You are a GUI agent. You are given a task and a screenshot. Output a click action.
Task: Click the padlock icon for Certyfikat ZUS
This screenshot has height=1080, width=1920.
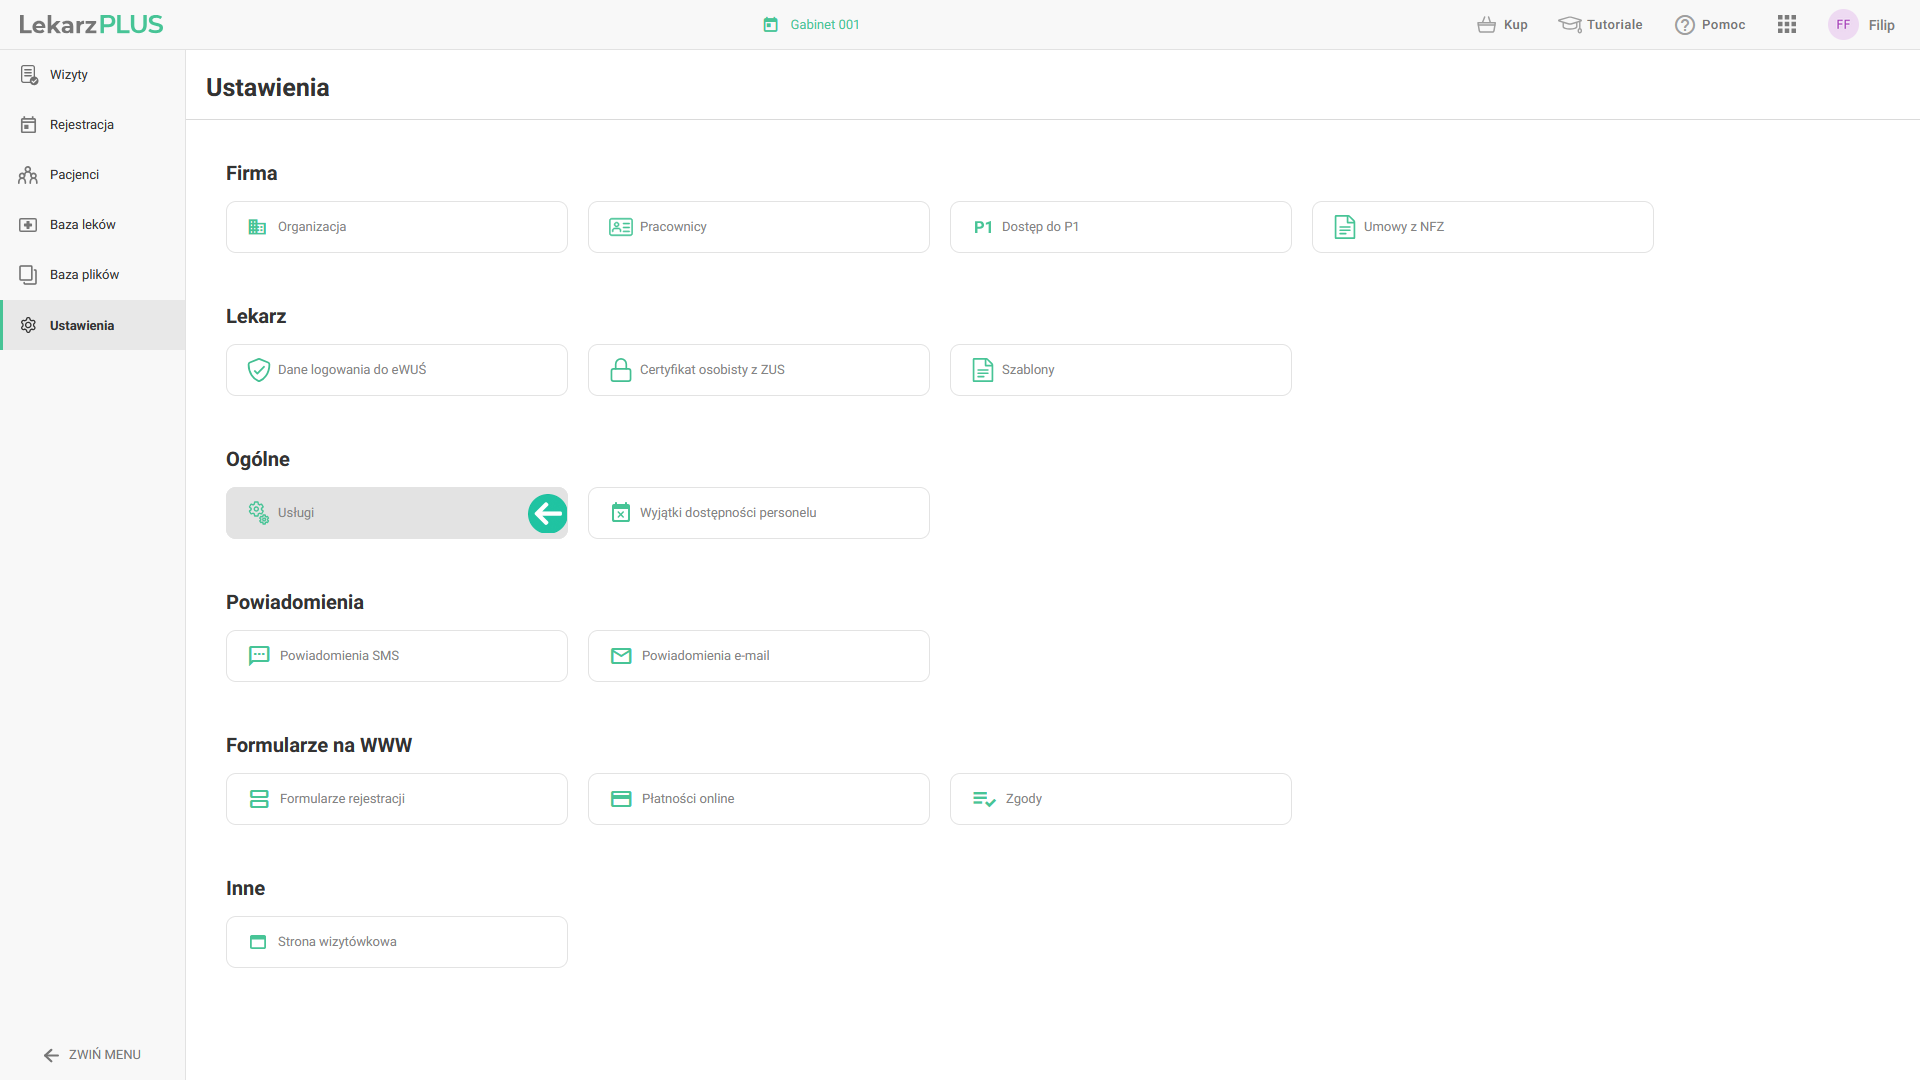pyautogui.click(x=620, y=370)
